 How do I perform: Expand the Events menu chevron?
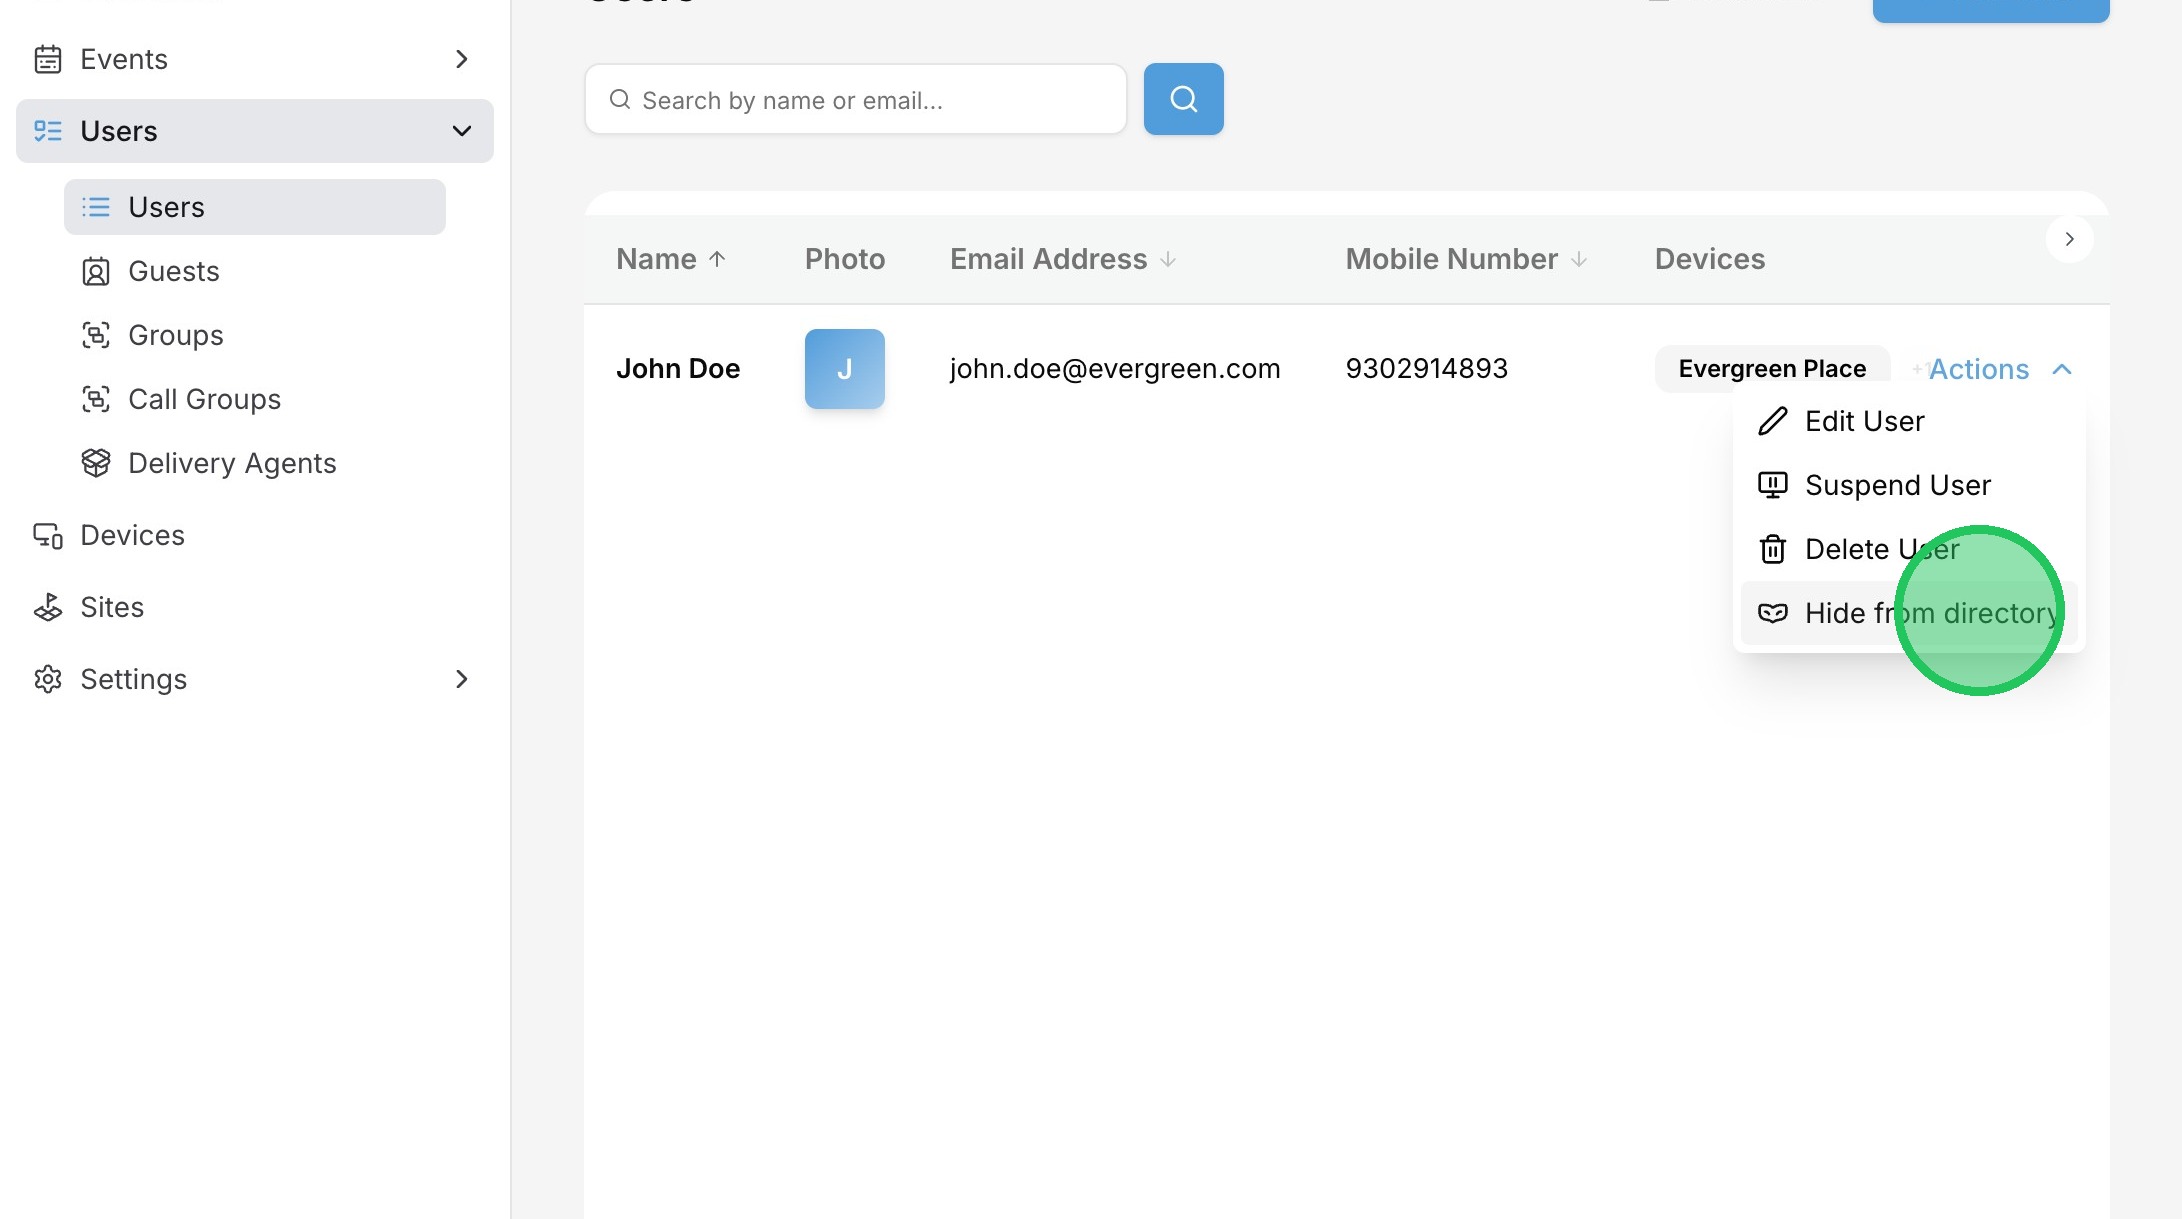461,59
